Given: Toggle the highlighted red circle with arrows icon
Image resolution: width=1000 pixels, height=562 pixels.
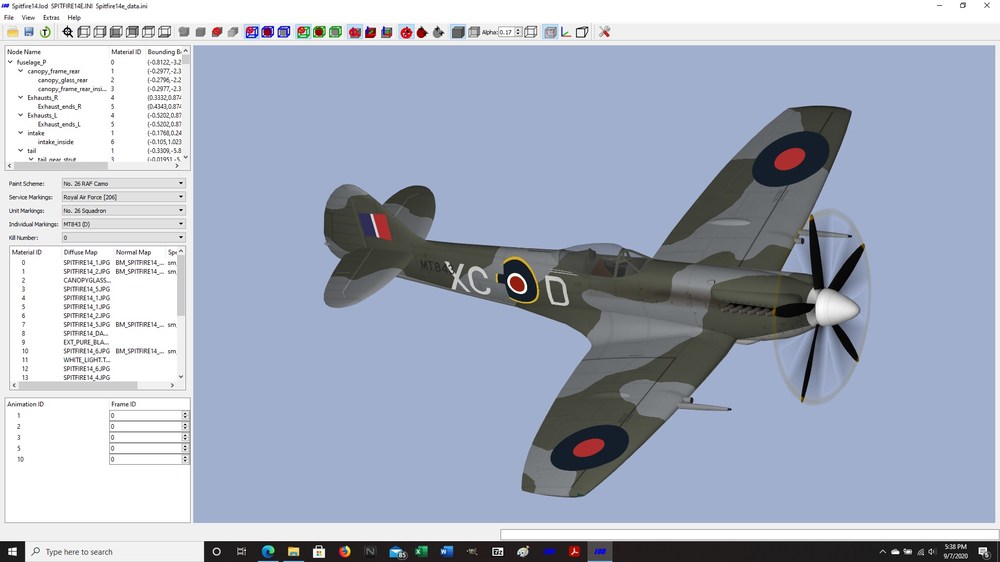Looking at the screenshot, I should [406, 32].
